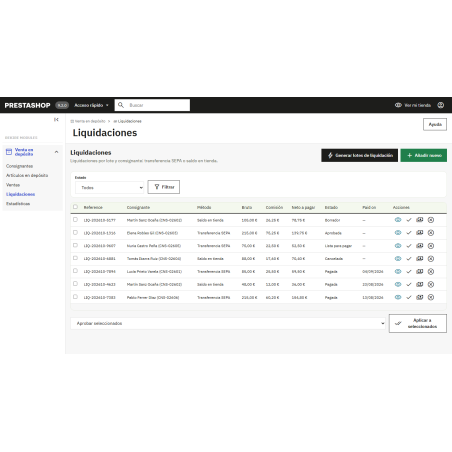This screenshot has height=452, width=452.
Task: Cancel Nuria Castro Peña liquidation
Action: click(x=431, y=246)
